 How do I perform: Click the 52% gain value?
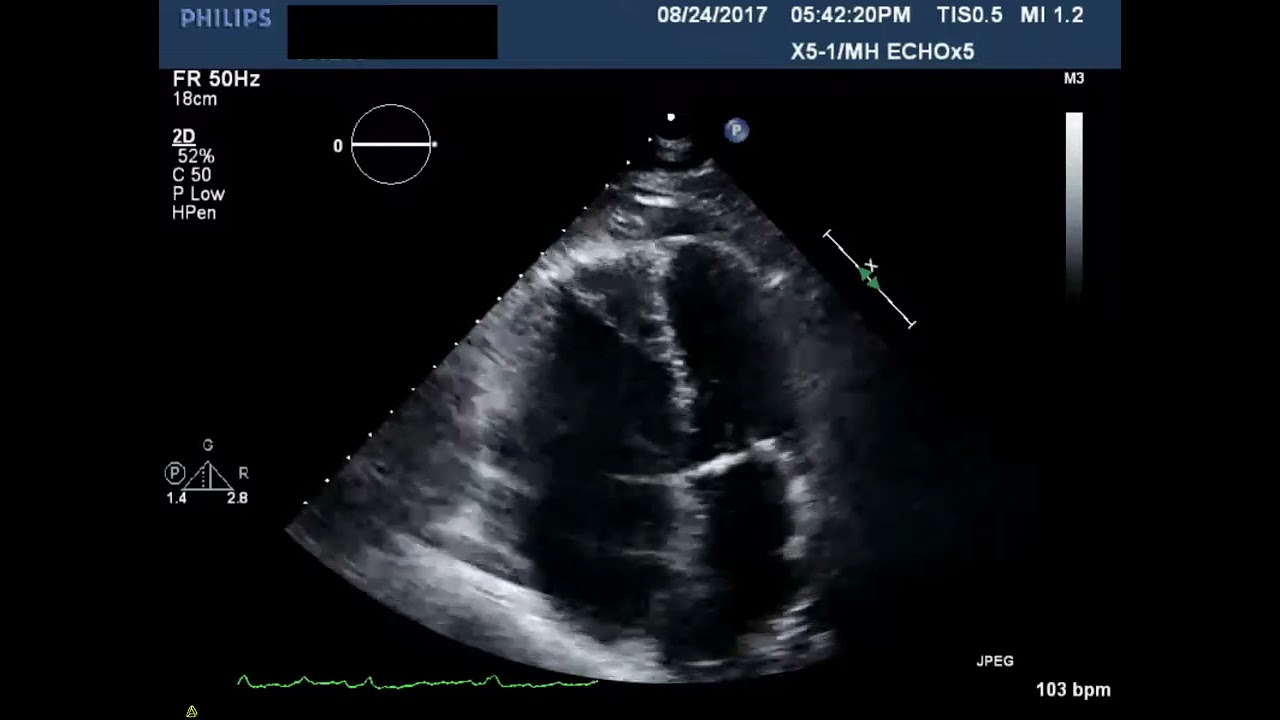[x=196, y=156]
